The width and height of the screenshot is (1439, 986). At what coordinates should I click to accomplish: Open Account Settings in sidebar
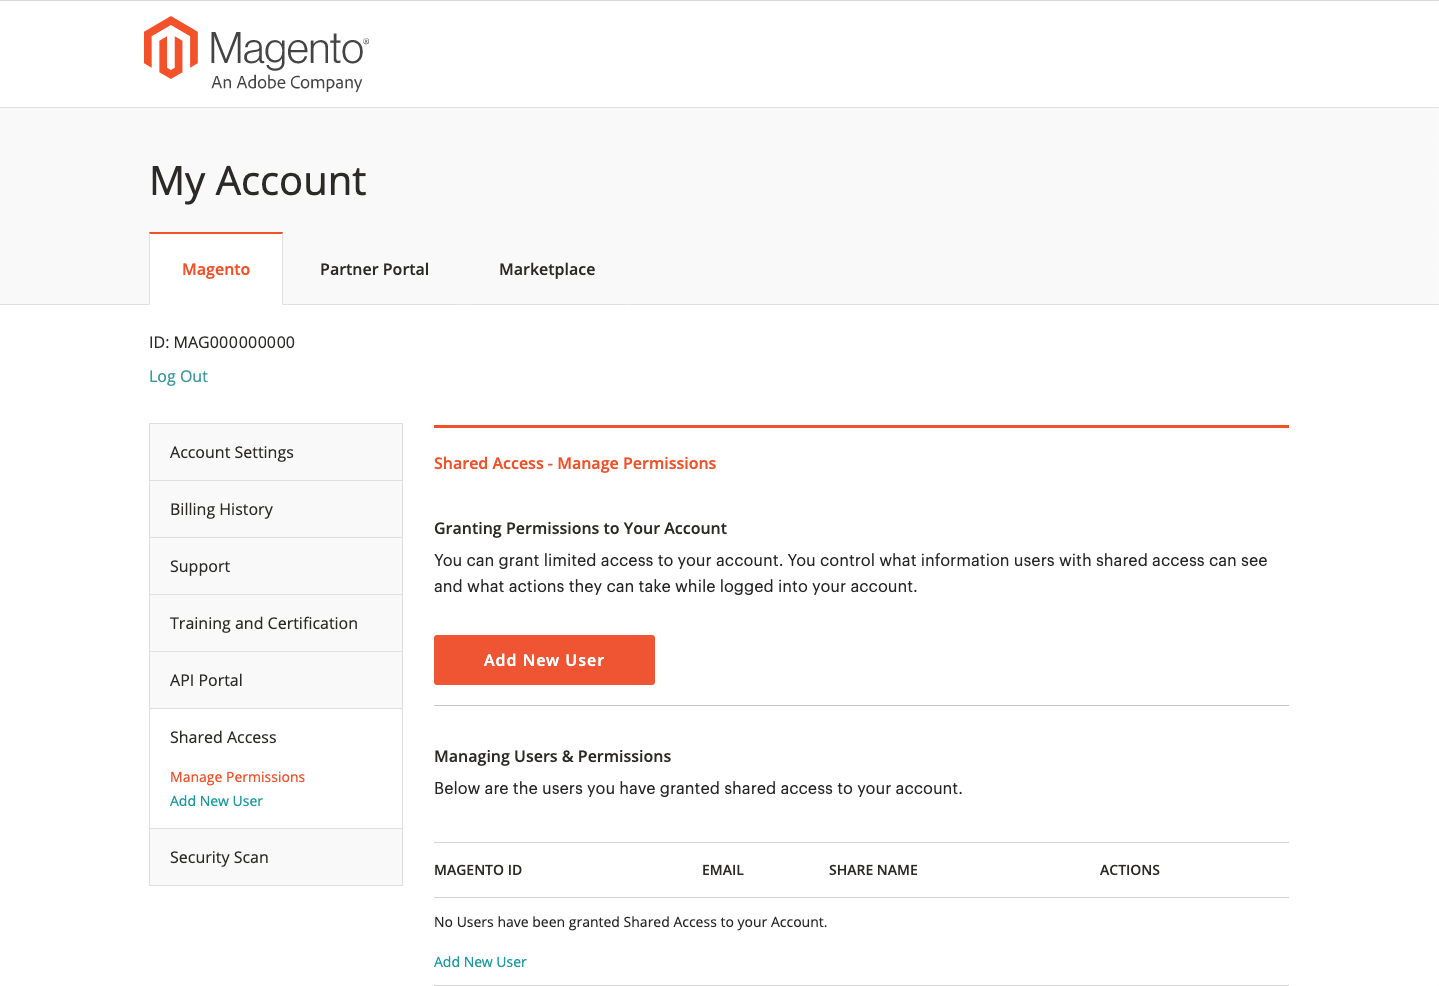click(x=276, y=452)
